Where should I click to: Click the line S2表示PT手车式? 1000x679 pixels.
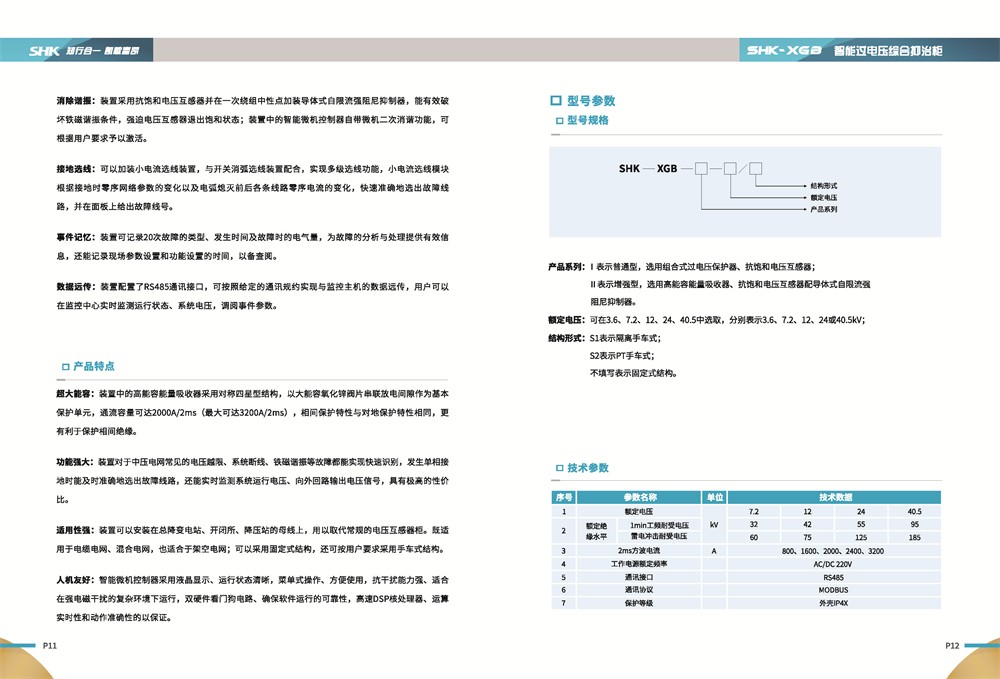pos(622,356)
